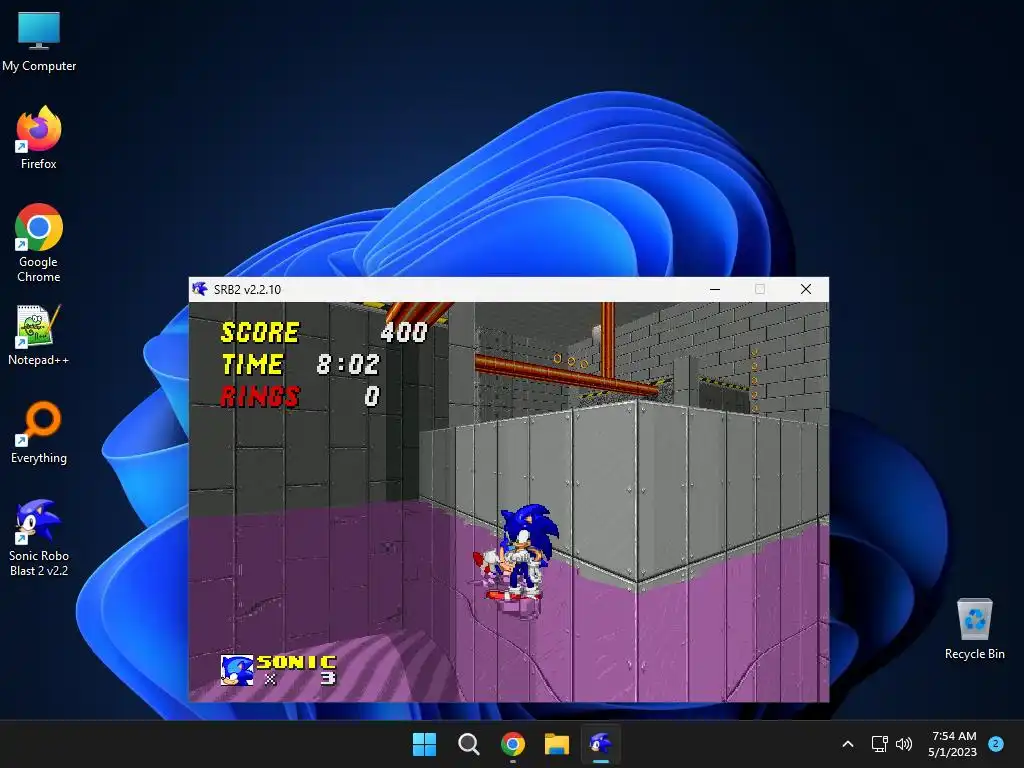Click the score value 400
Viewport: 1024px width, 768px height.
404,332
